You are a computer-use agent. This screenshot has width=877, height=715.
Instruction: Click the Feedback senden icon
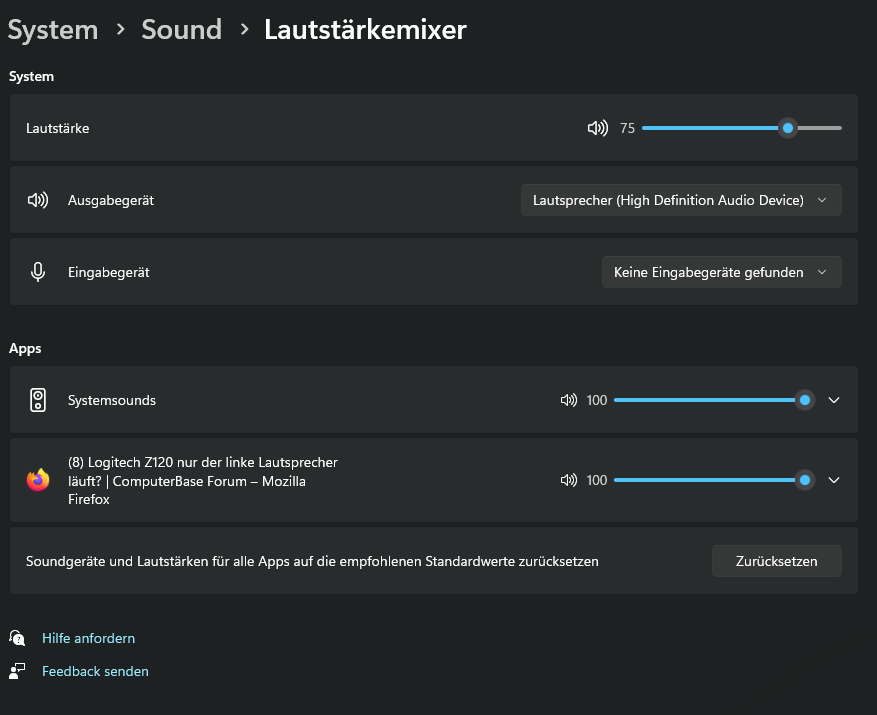pyautogui.click(x=17, y=671)
